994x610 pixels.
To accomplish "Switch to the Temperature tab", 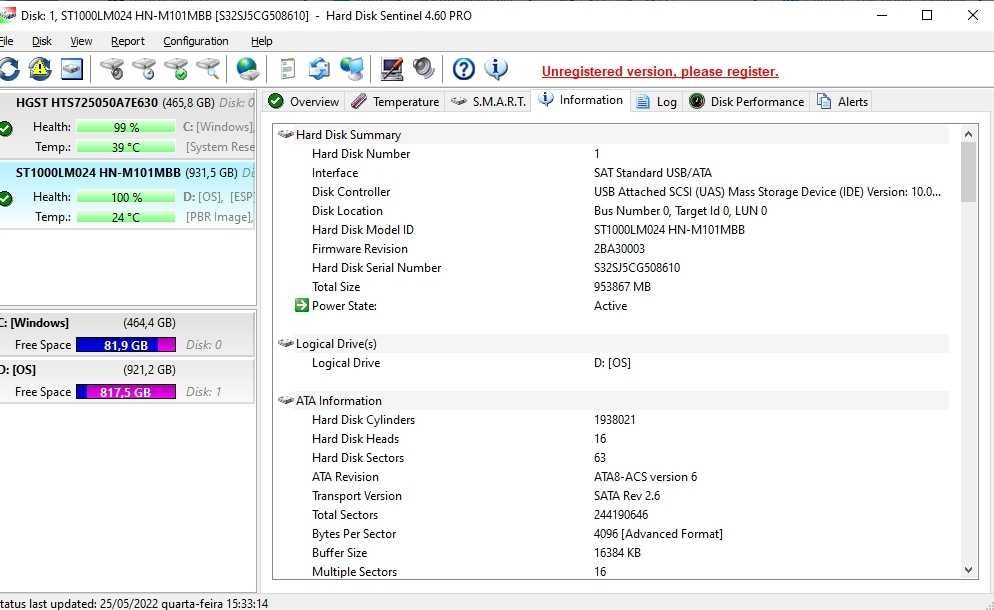I will point(396,101).
